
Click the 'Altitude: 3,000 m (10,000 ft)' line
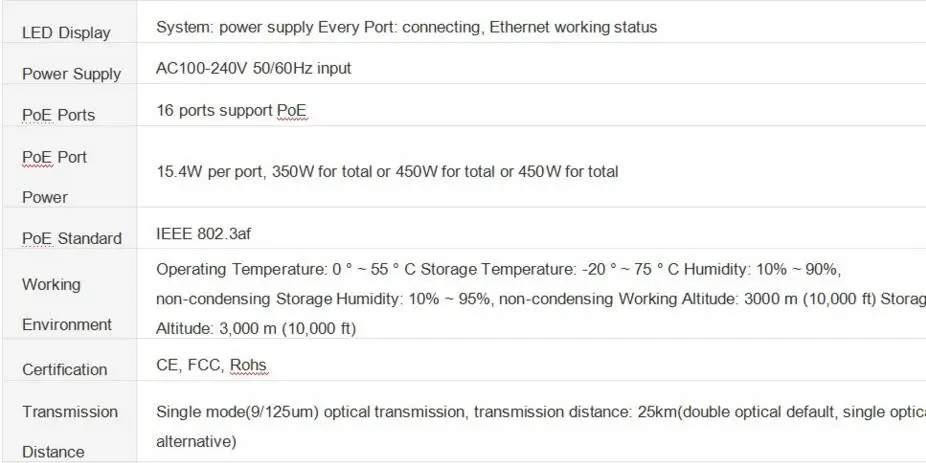coord(256,328)
